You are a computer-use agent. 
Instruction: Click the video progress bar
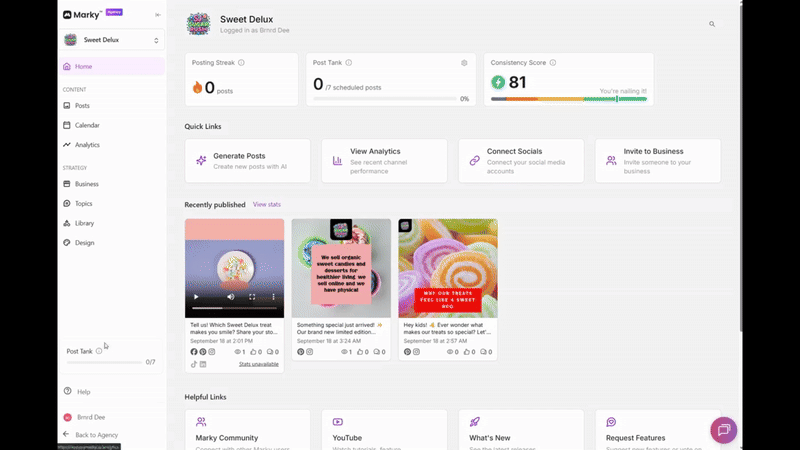234,308
